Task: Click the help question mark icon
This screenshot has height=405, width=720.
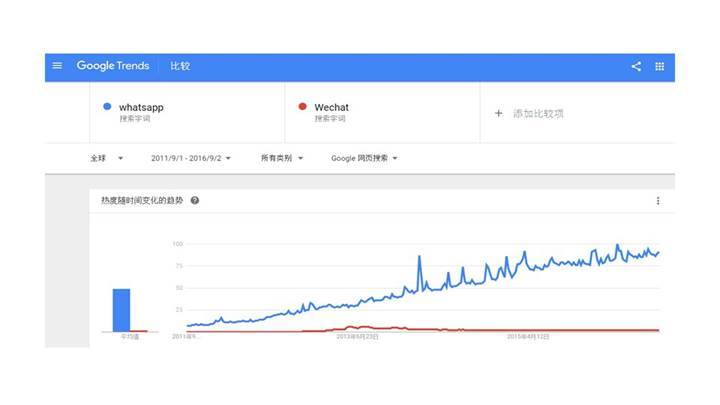Action: [x=195, y=200]
